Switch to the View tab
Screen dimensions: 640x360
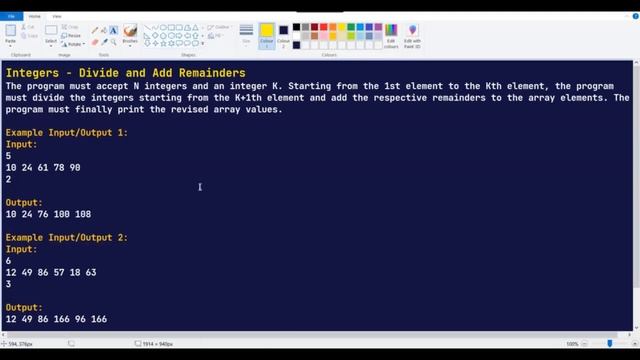click(57, 16)
